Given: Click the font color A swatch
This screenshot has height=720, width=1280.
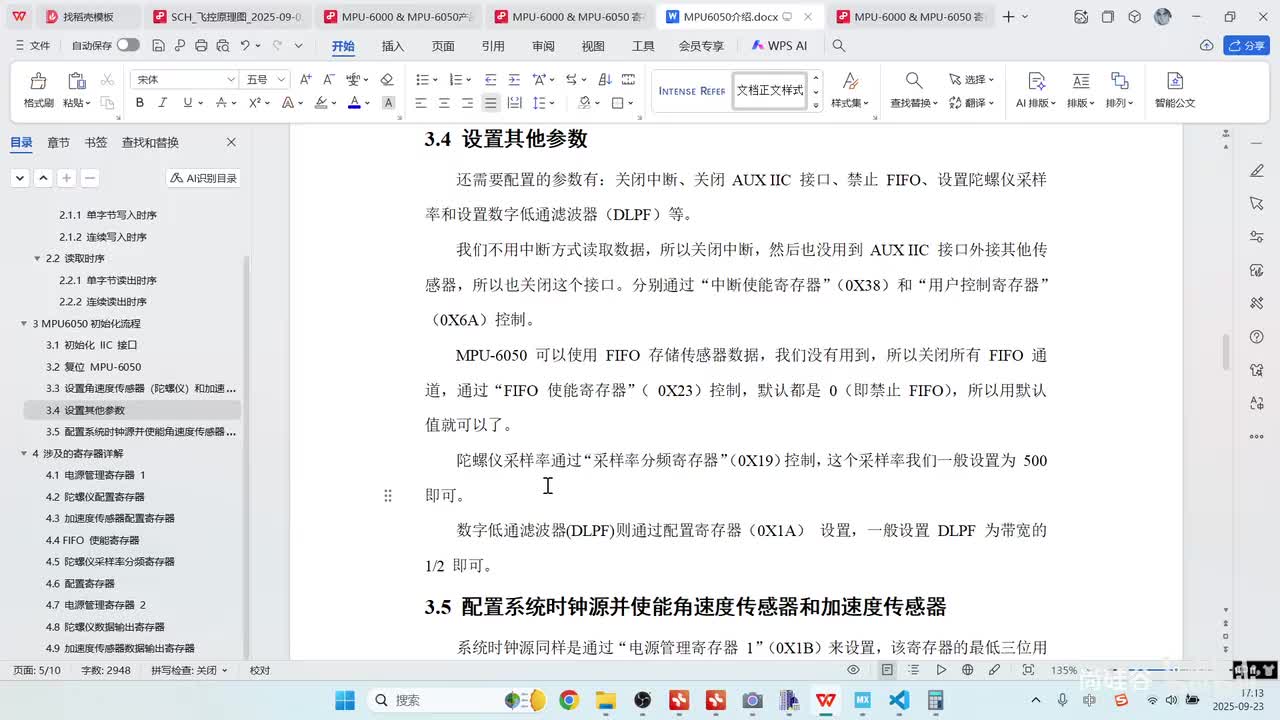Looking at the screenshot, I should click(353, 103).
